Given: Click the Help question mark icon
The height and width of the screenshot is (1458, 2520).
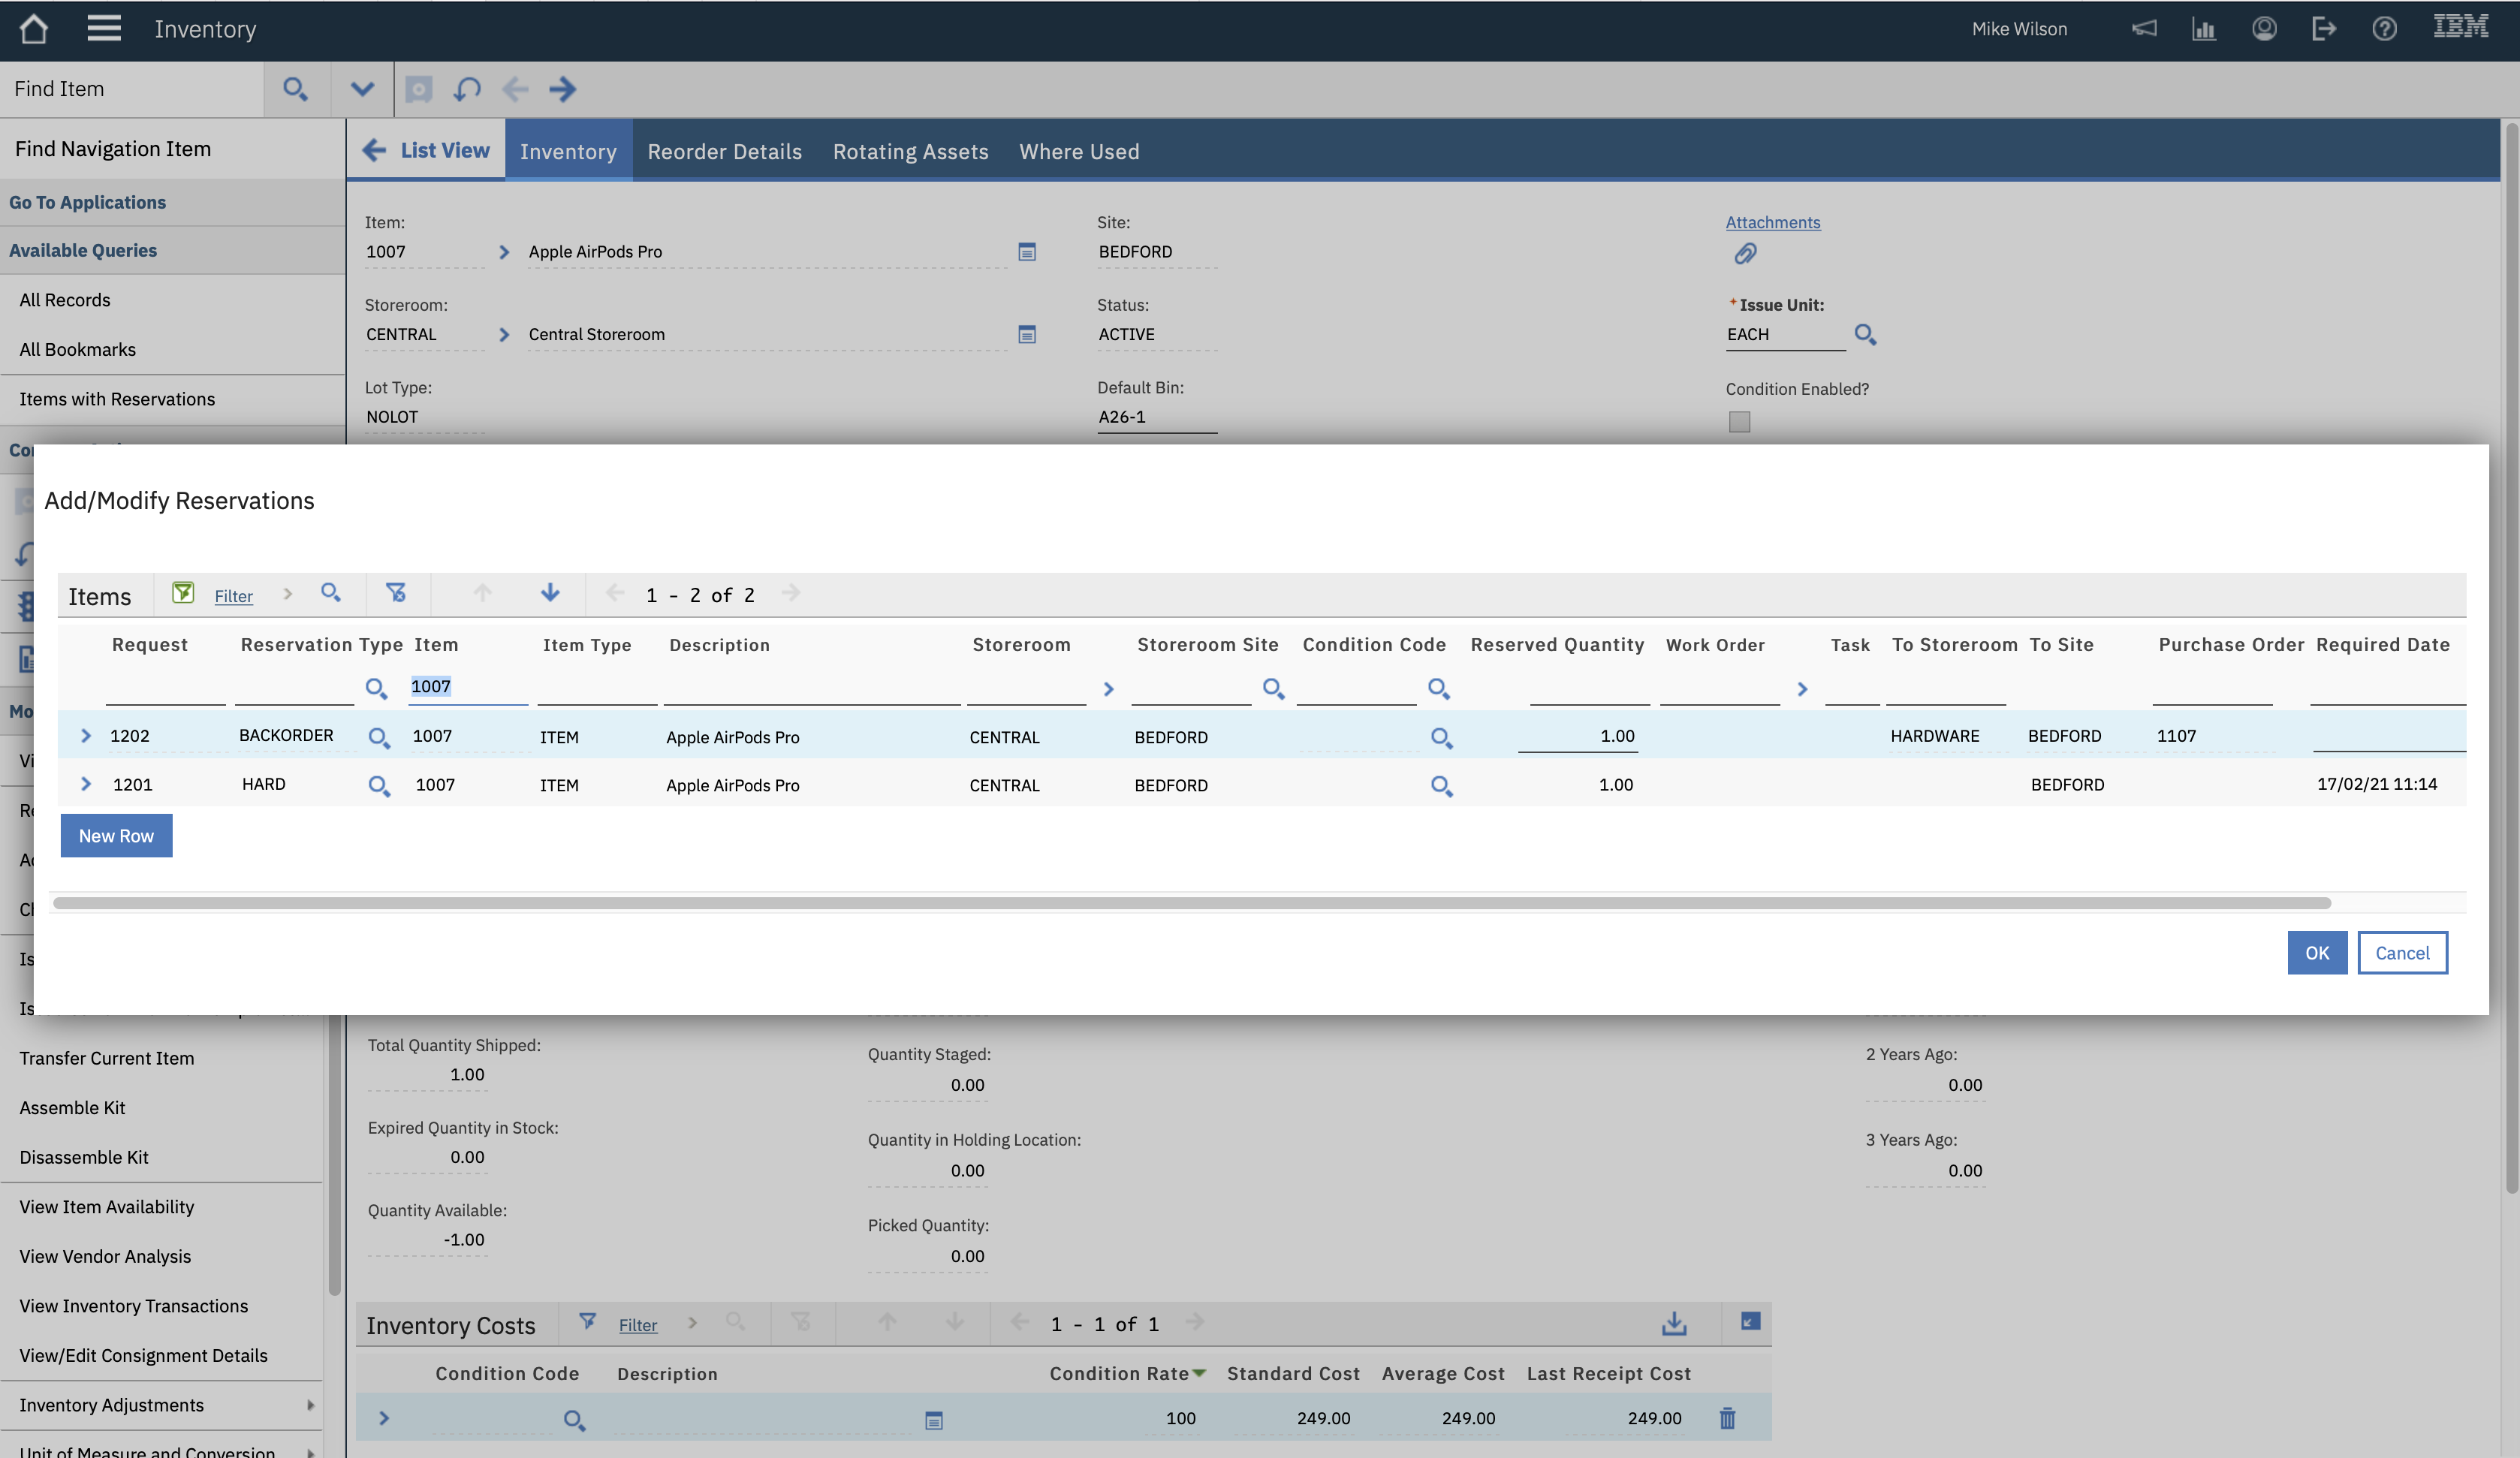Looking at the screenshot, I should (2384, 29).
